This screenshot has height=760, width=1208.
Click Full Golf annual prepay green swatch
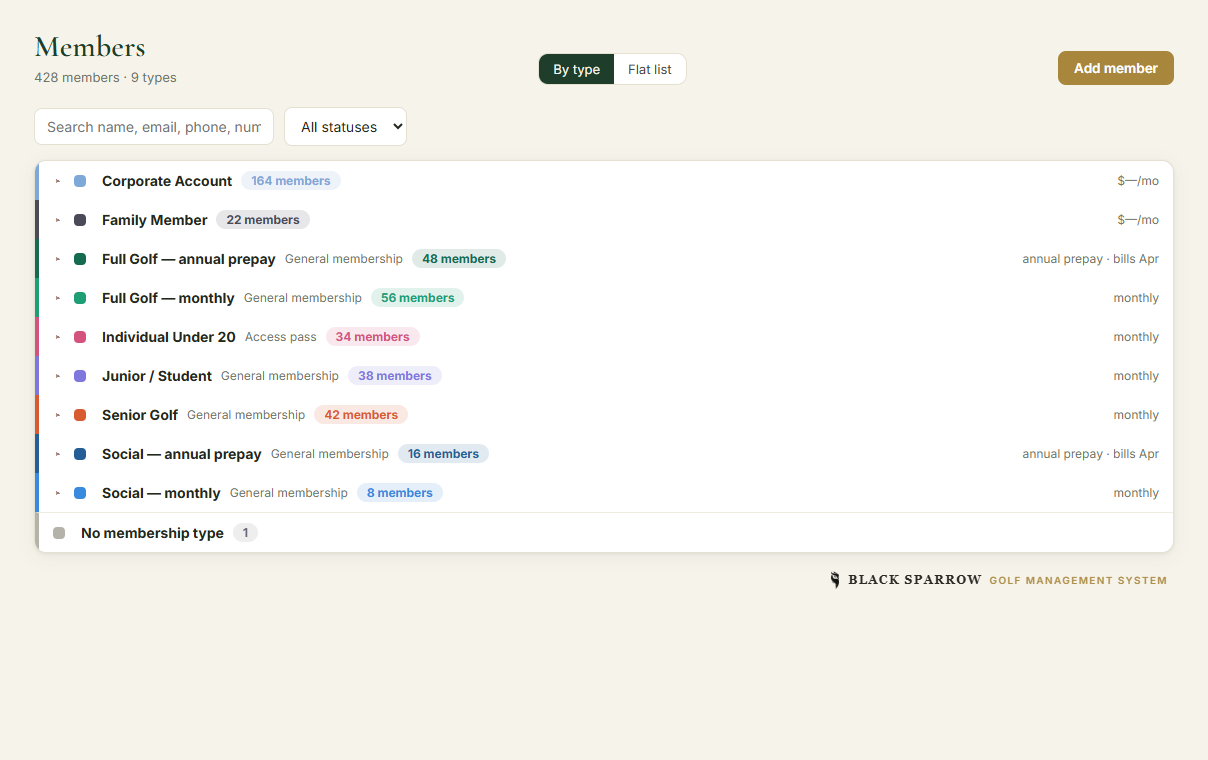[x=80, y=259]
